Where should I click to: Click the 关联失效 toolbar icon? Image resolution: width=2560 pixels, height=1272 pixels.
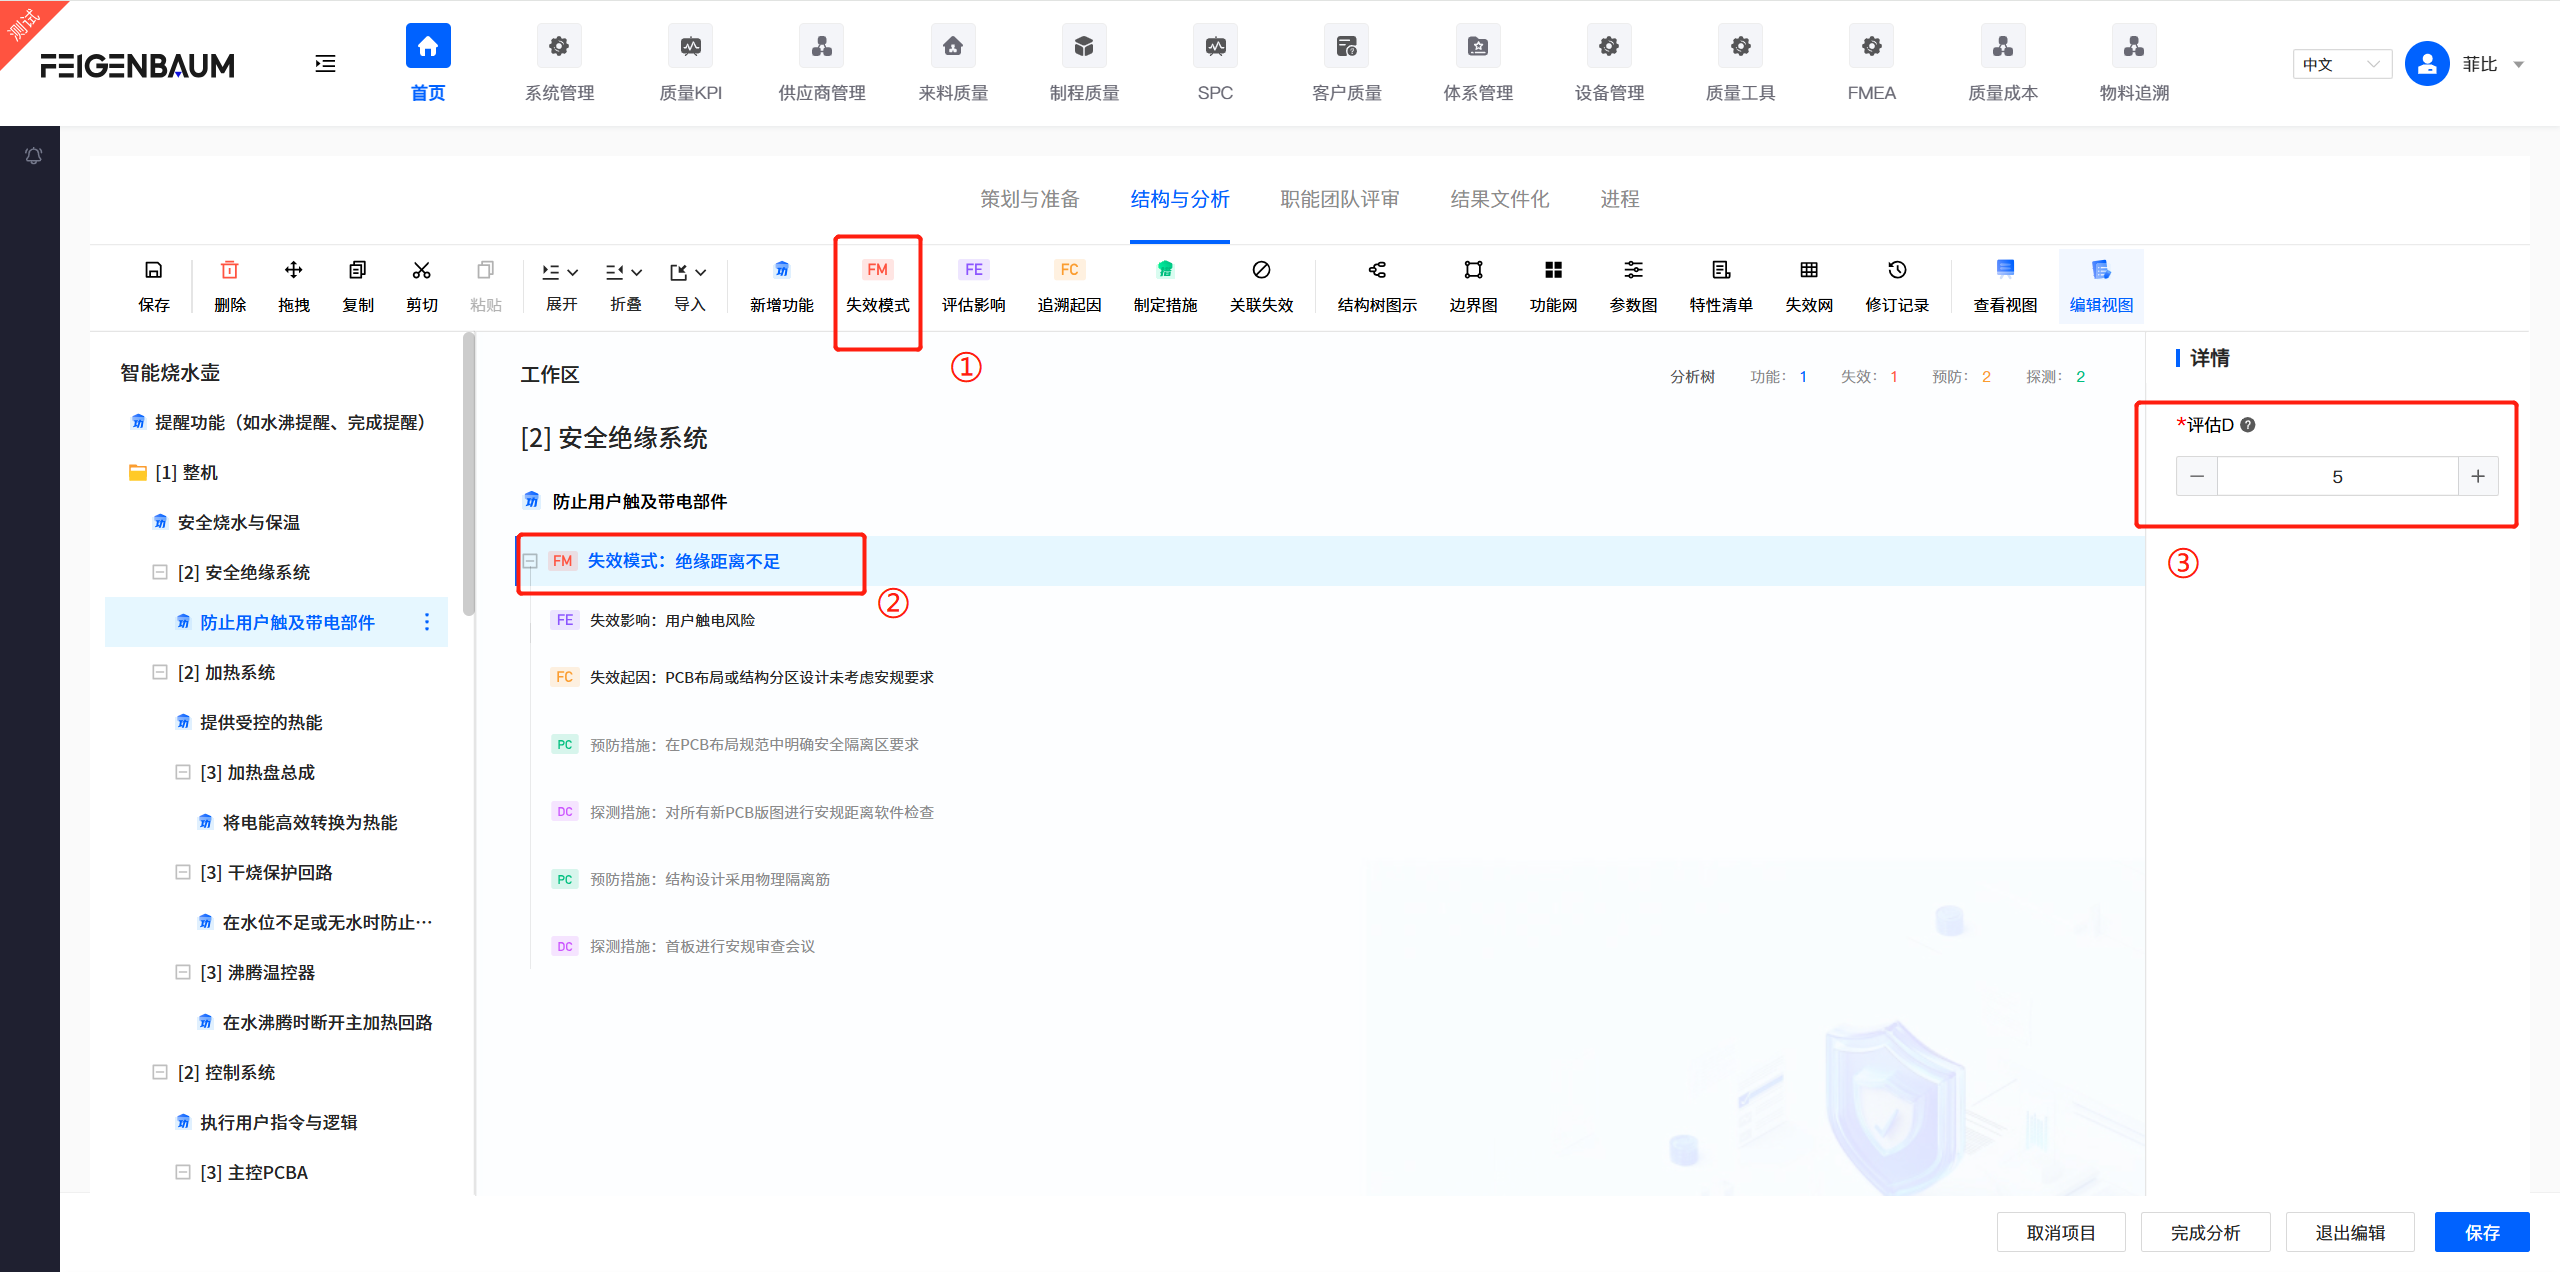click(1262, 285)
